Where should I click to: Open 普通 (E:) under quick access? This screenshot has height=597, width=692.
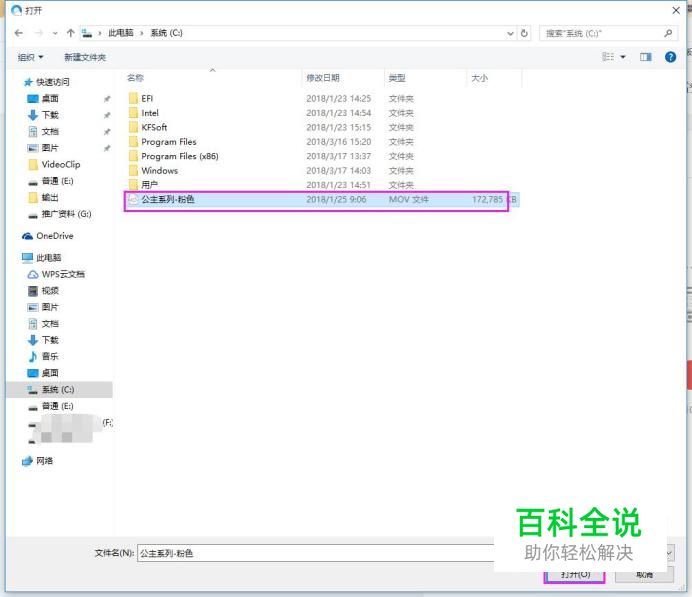(x=57, y=181)
